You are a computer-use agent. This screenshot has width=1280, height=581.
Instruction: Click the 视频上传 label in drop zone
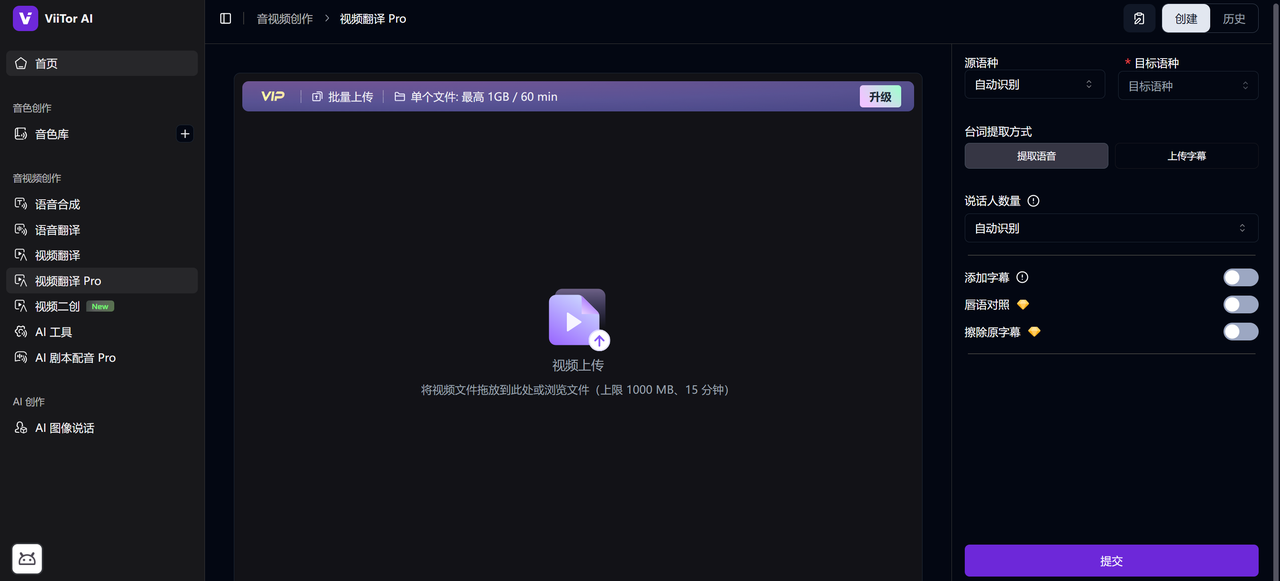coord(578,366)
